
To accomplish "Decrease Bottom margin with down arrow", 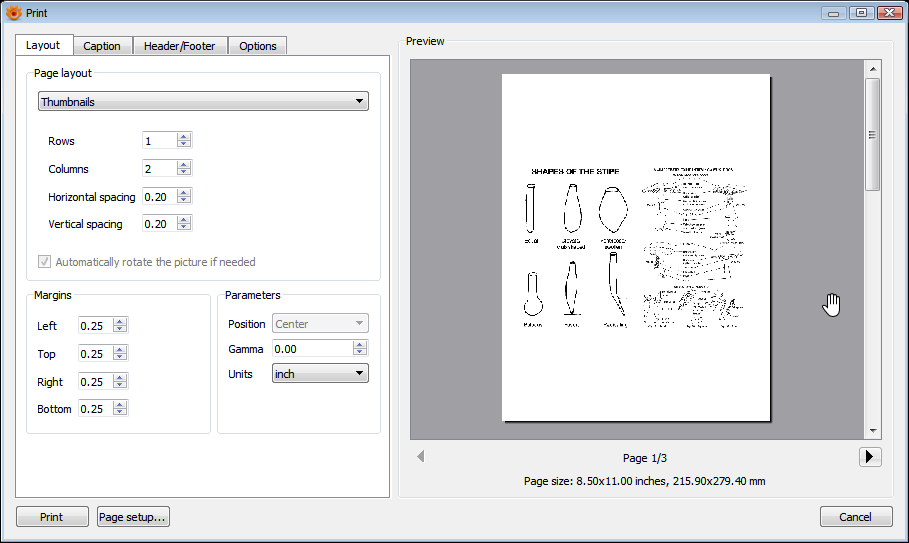I will pyautogui.click(x=120, y=413).
